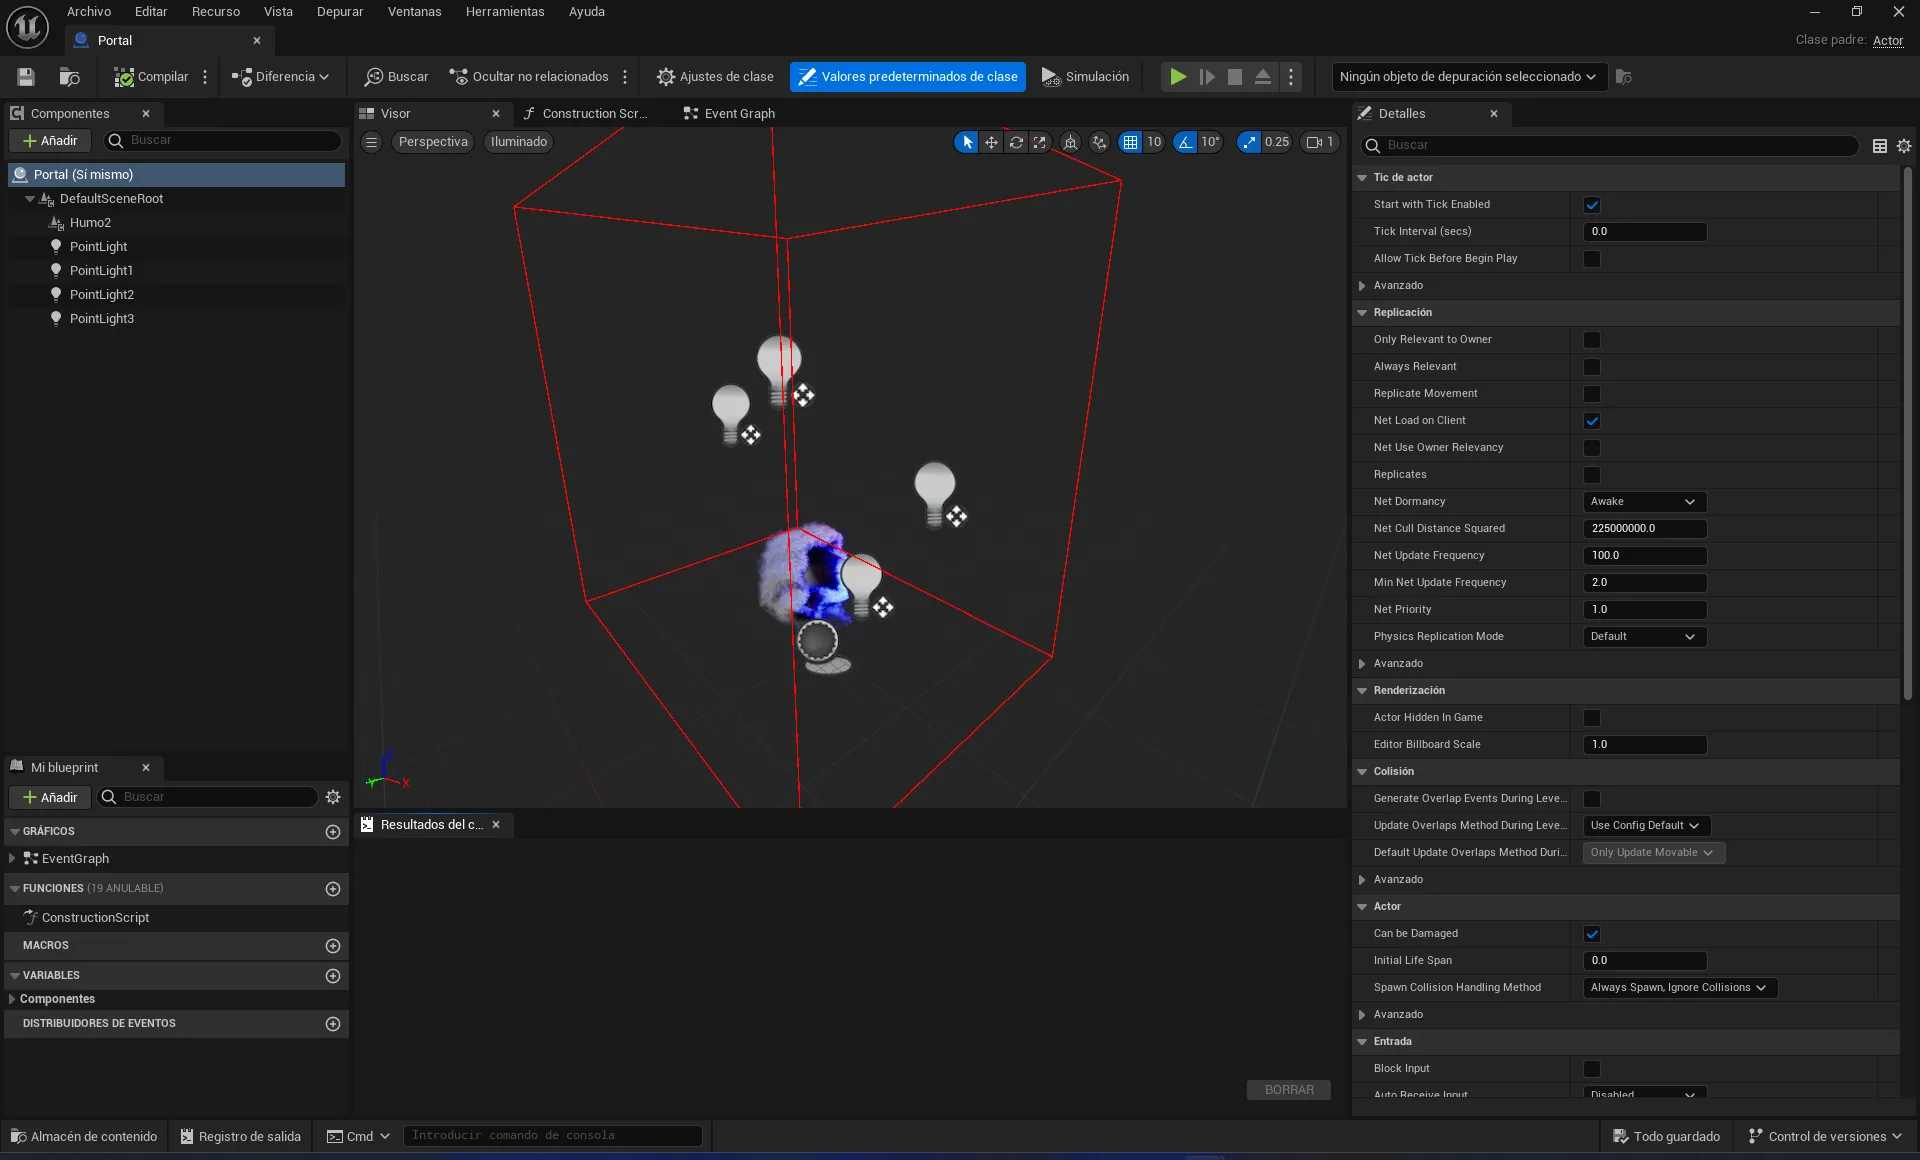The width and height of the screenshot is (1920, 1160).
Task: Collapse the Replicación section
Action: tap(1362, 313)
